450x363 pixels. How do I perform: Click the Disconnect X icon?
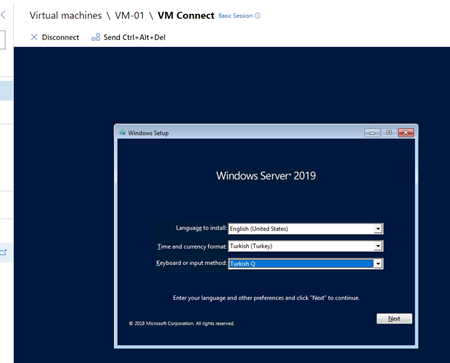[x=34, y=37]
